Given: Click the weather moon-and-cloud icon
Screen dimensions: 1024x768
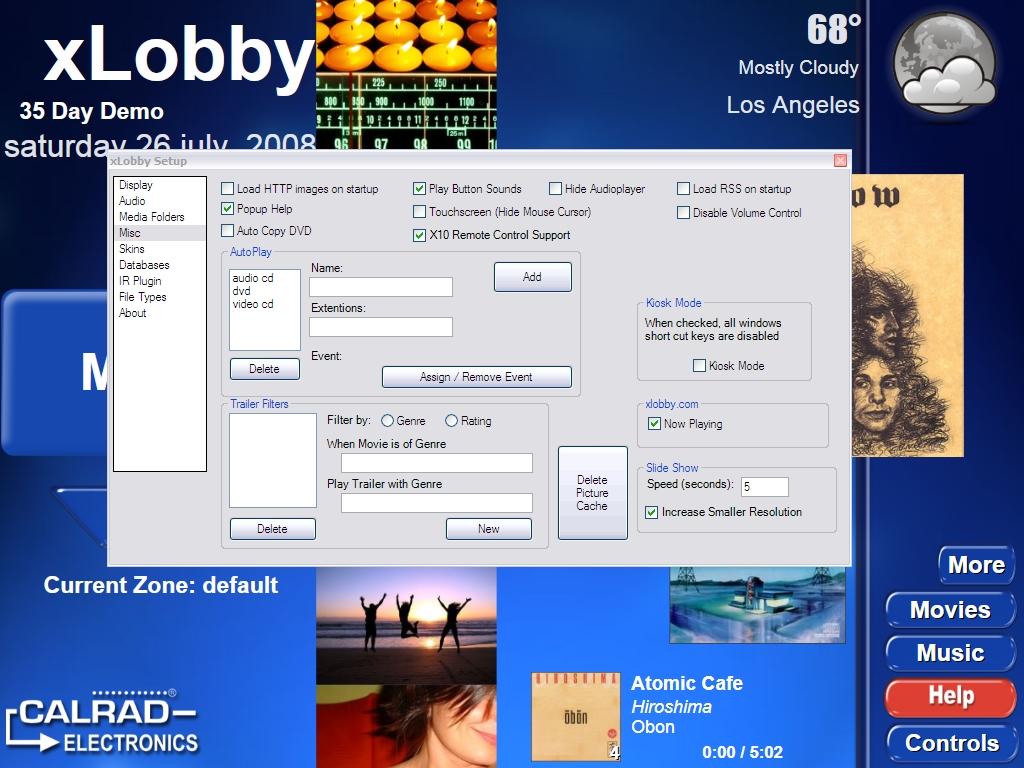Looking at the screenshot, I should click(944, 64).
